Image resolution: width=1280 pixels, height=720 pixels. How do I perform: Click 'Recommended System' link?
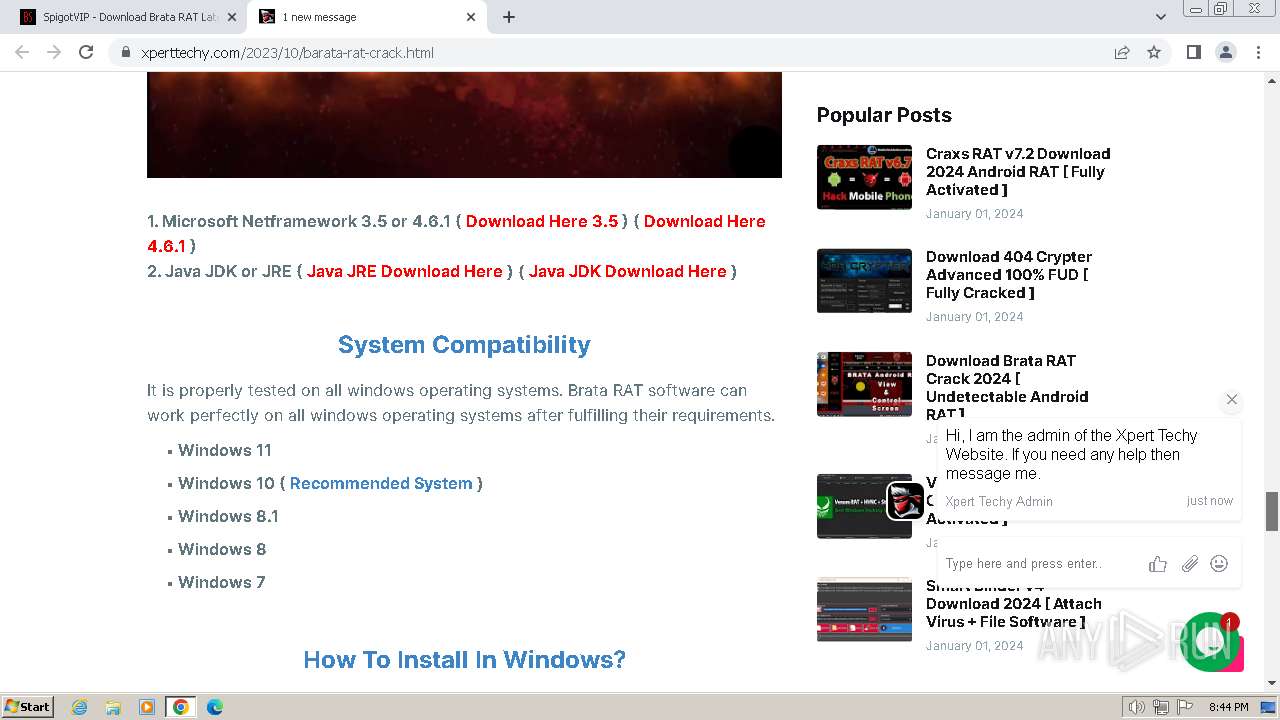[x=381, y=483]
